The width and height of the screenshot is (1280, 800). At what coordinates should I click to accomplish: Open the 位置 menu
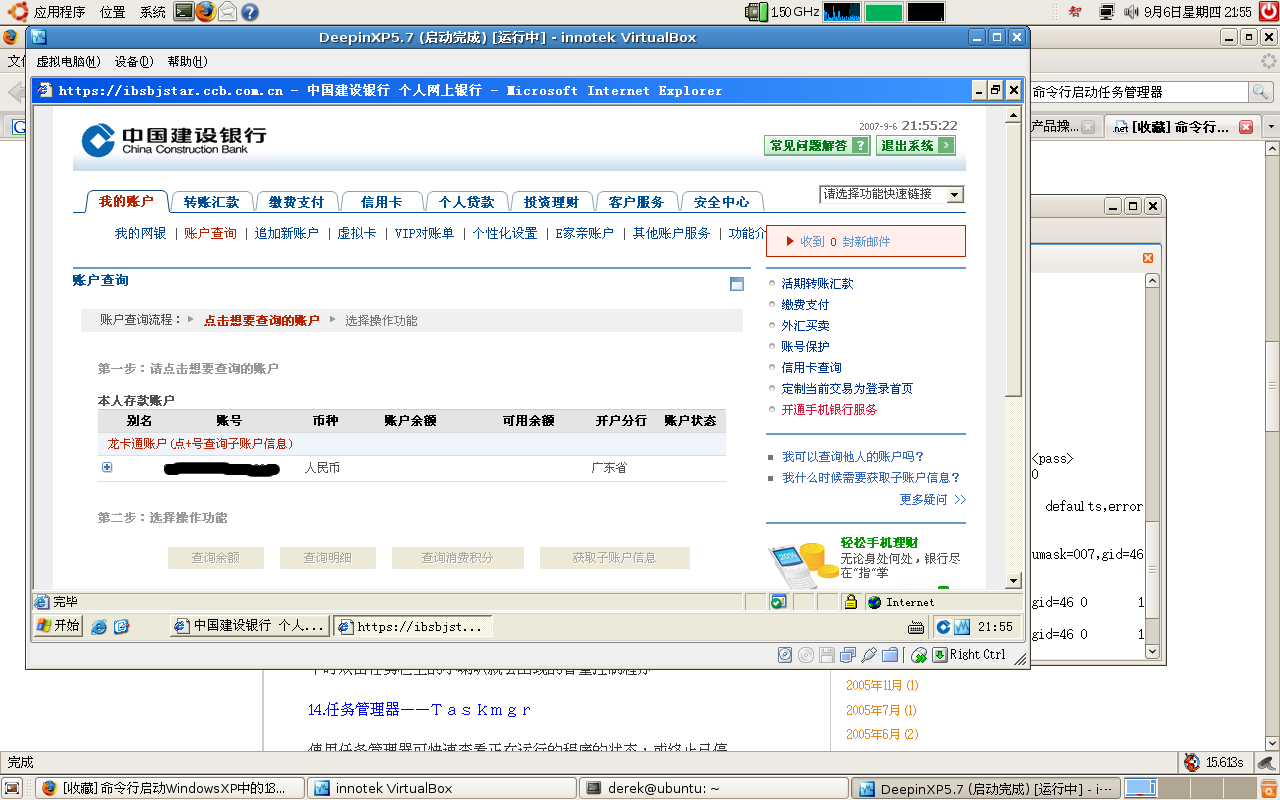click(x=113, y=12)
